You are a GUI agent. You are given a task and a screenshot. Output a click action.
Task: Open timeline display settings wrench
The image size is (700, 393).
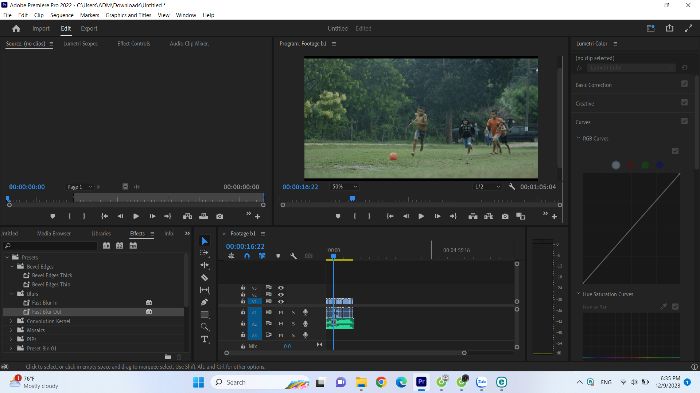click(293, 256)
